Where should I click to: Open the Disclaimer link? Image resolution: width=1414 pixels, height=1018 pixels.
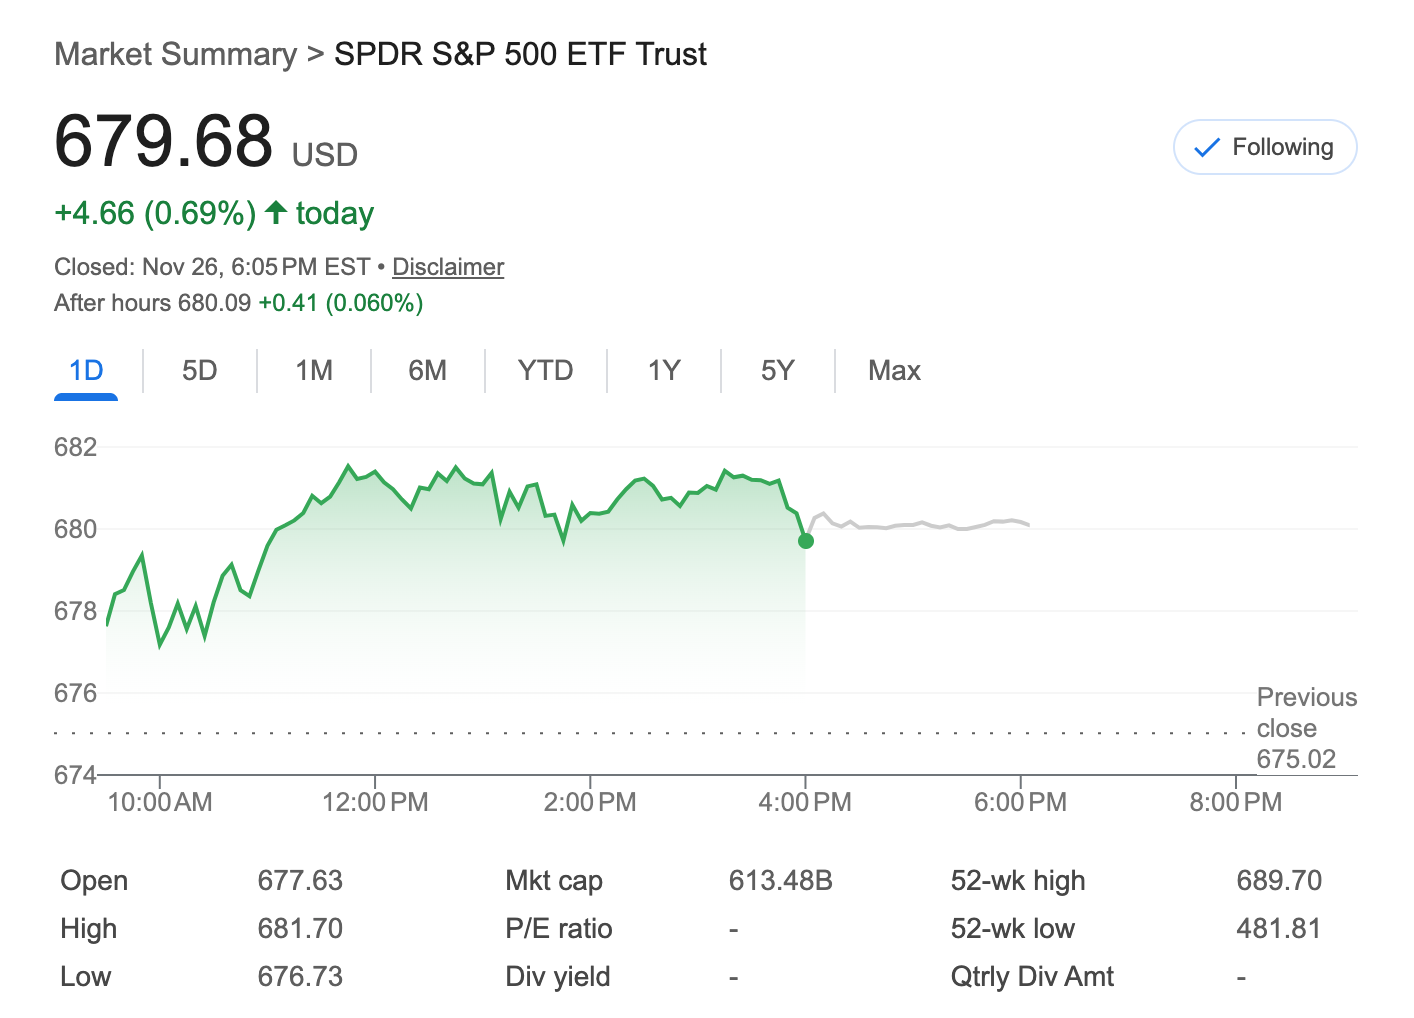(447, 267)
